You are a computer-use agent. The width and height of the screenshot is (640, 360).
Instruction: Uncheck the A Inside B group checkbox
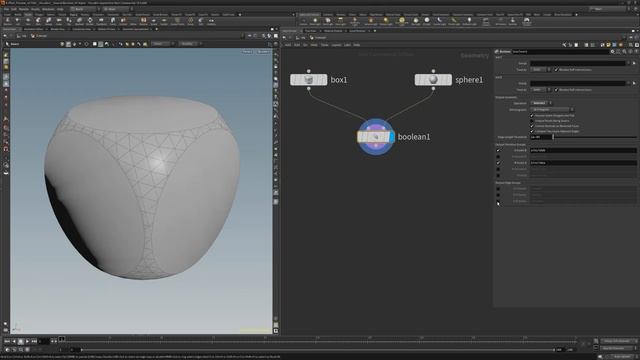[498, 151]
